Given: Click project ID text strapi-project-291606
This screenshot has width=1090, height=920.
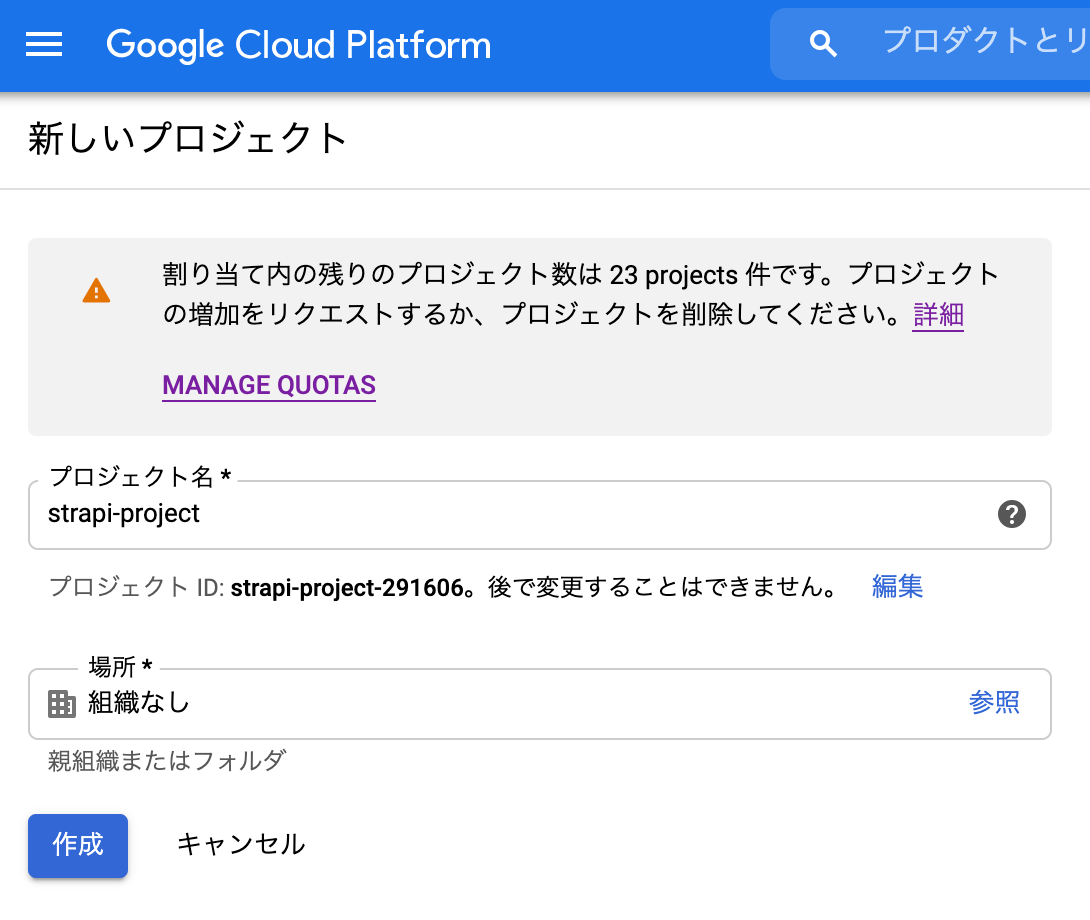Looking at the screenshot, I should coord(347,588).
